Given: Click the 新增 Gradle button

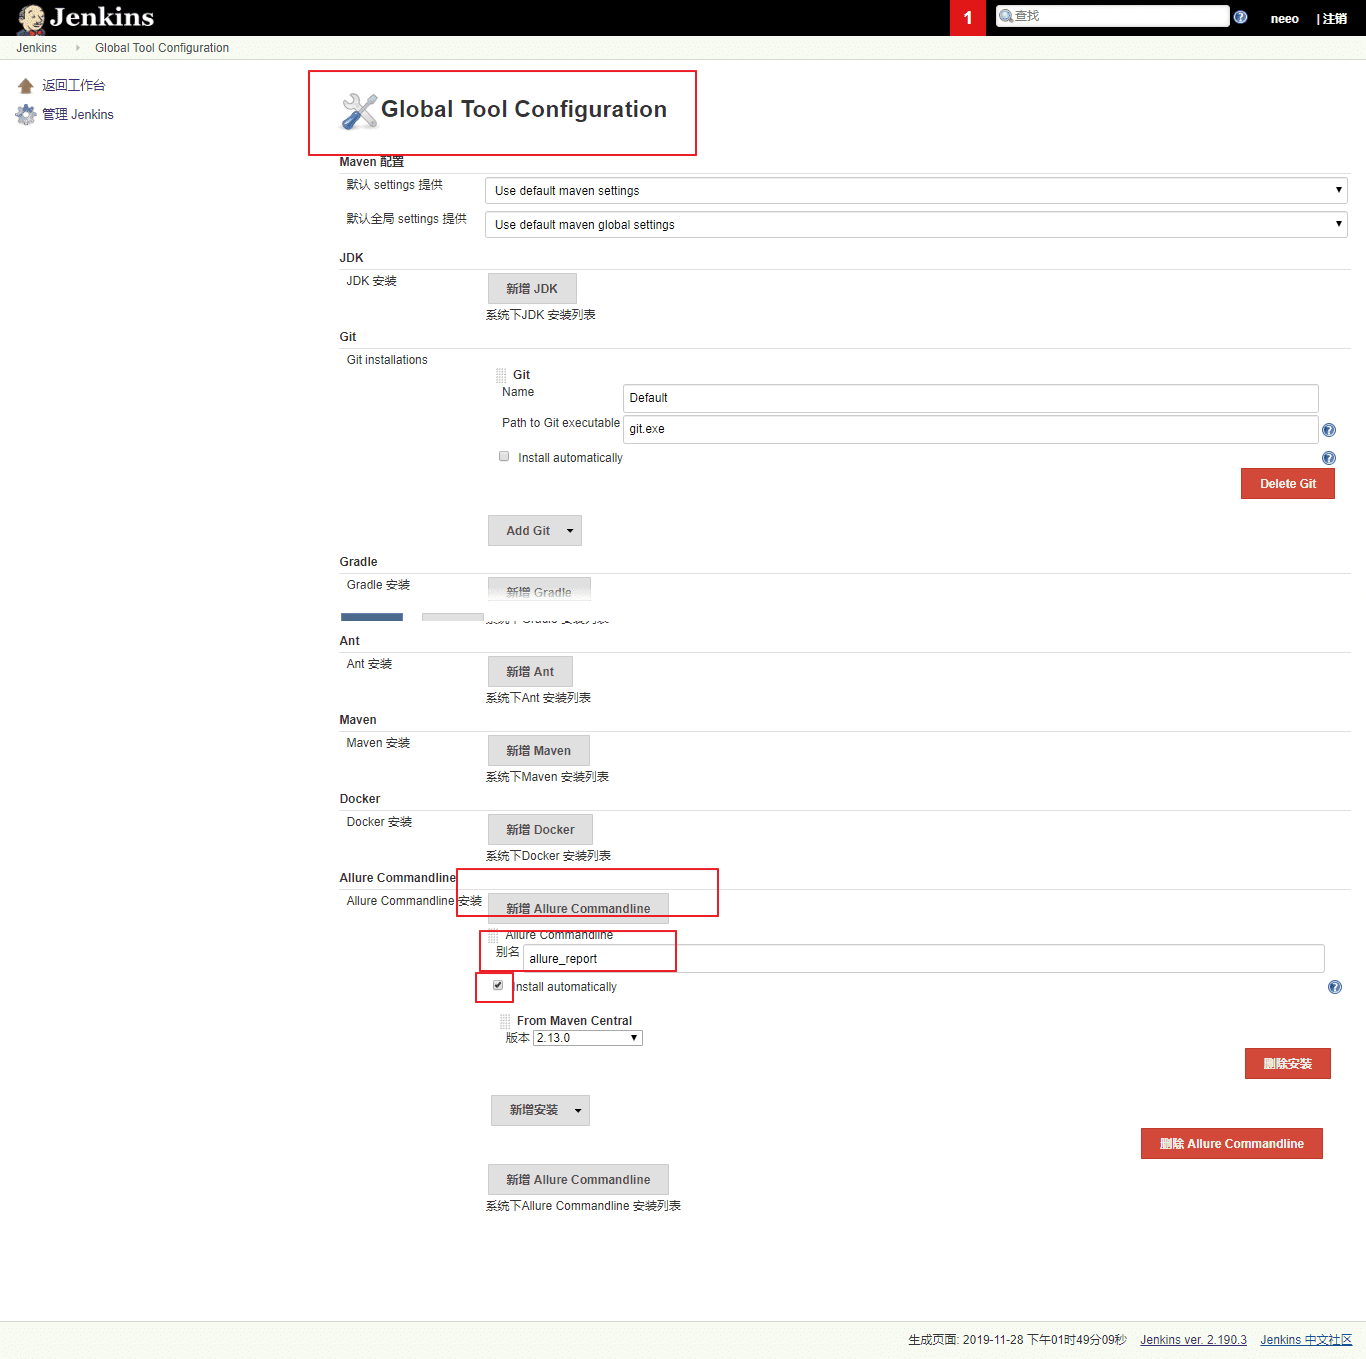Looking at the screenshot, I should tap(539, 590).
